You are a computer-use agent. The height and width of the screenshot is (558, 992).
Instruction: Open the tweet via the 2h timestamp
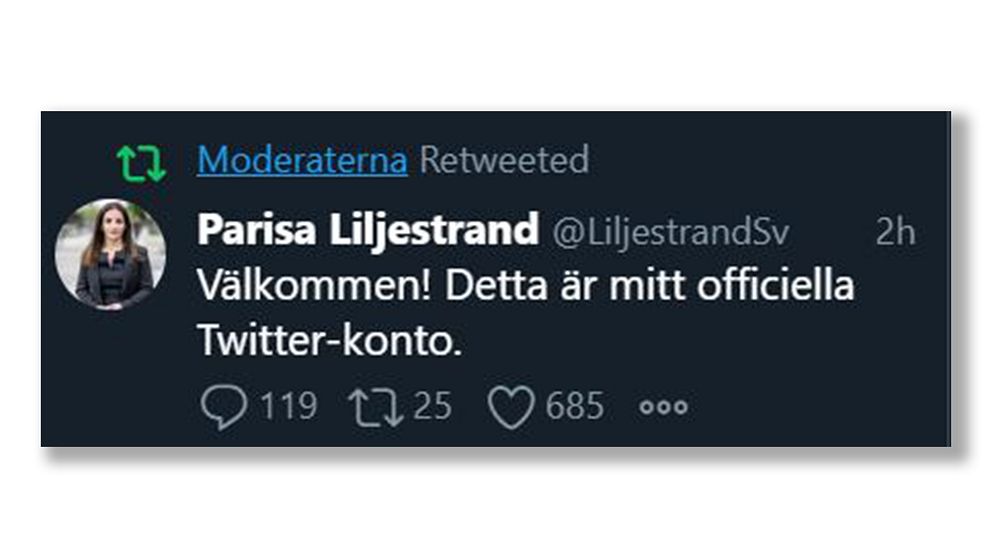pyautogui.click(x=895, y=232)
